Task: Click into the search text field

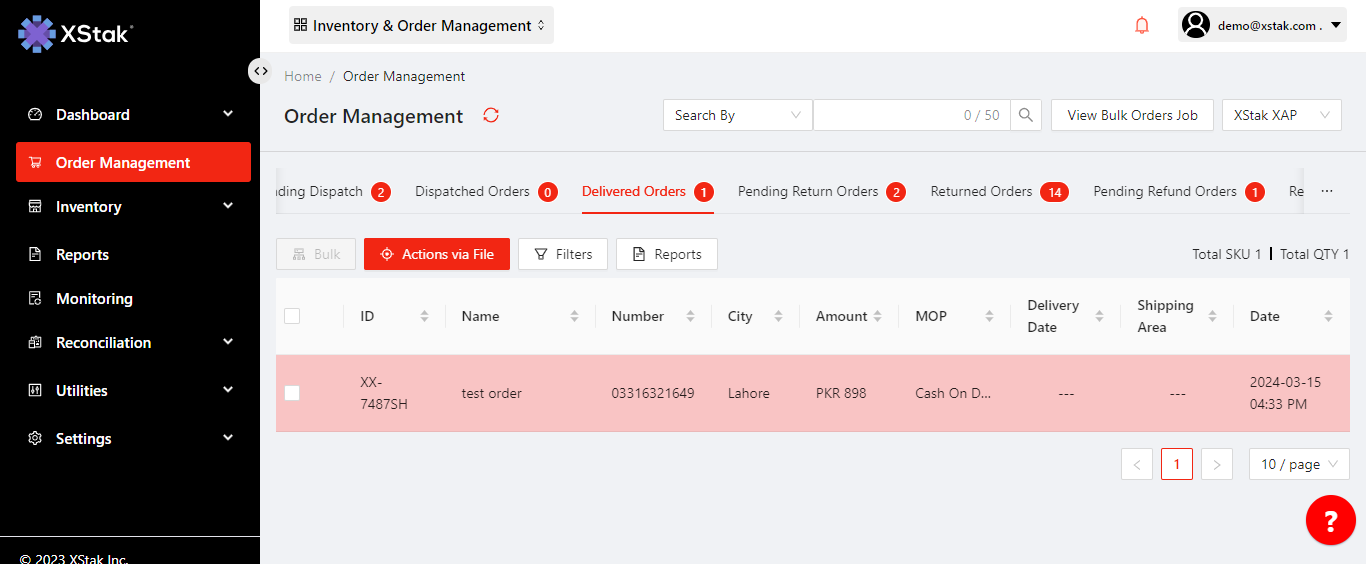Action: coord(885,115)
